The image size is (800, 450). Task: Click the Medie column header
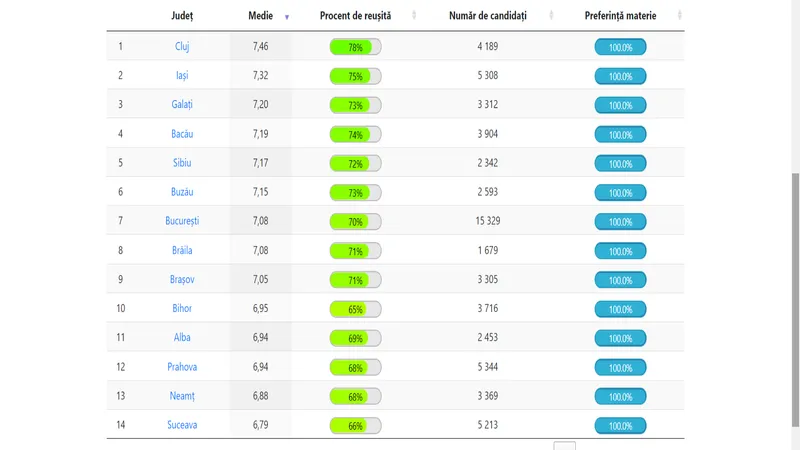coord(261,16)
